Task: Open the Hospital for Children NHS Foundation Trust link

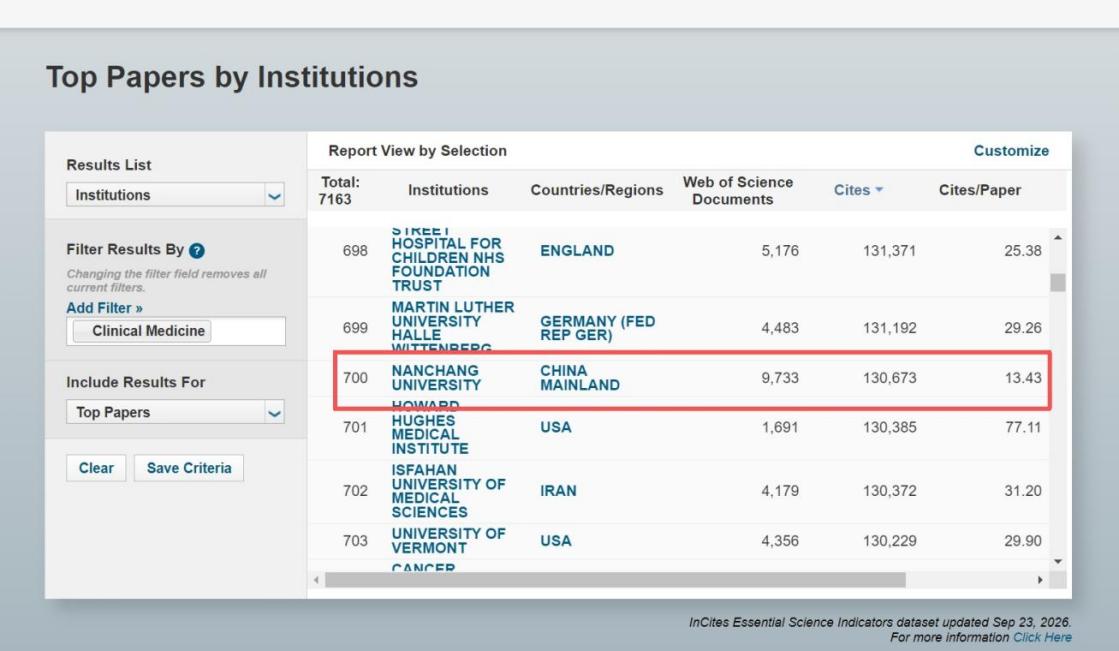Action: [447, 258]
